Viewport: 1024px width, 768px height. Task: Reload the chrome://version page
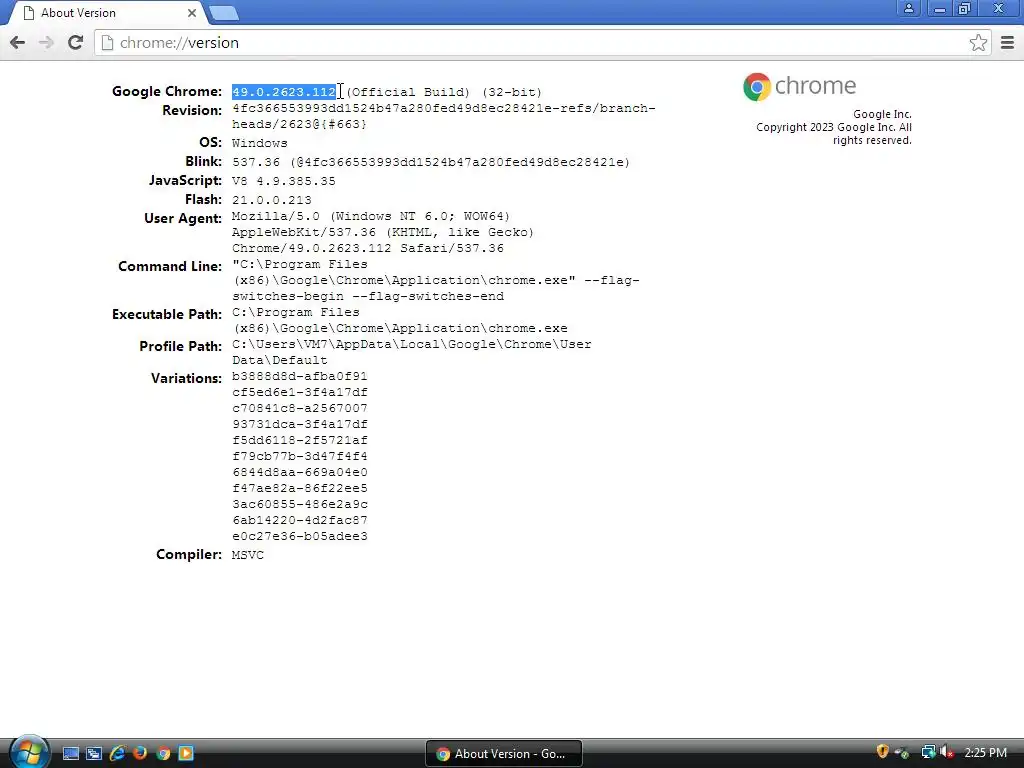pyautogui.click(x=75, y=43)
